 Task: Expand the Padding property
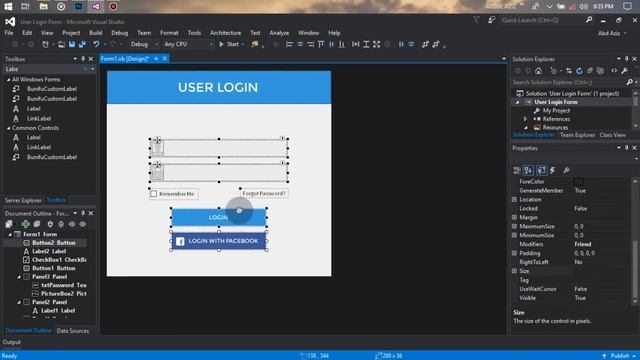[514, 253]
